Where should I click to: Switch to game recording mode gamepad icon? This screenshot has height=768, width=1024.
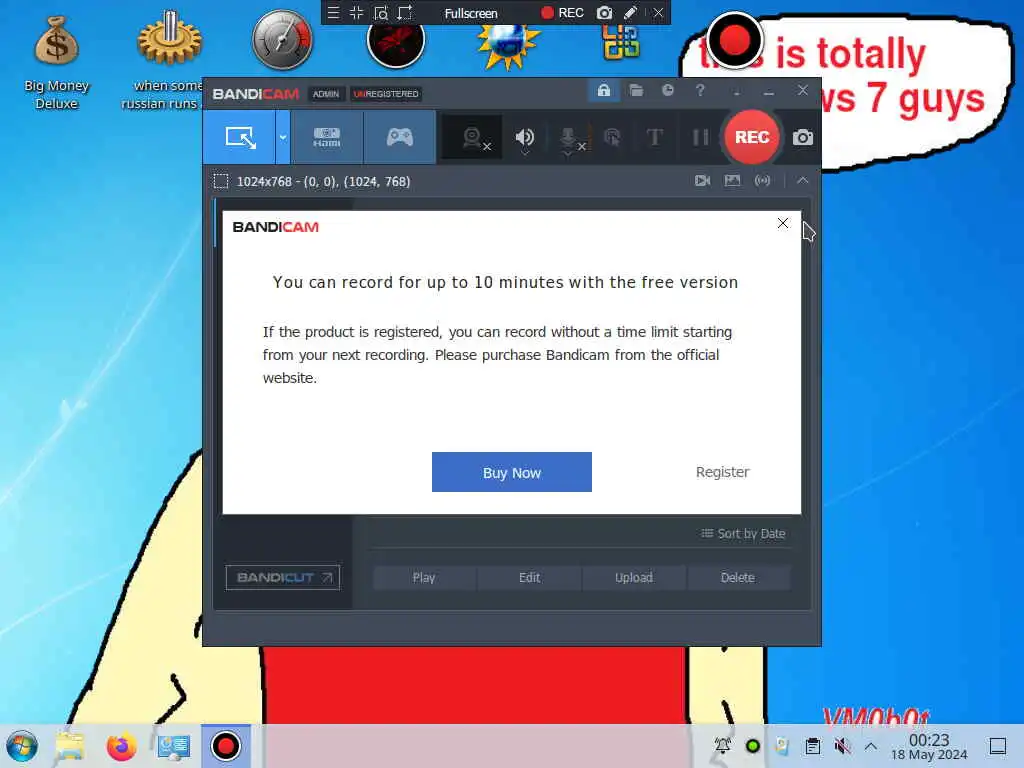pyautogui.click(x=400, y=137)
